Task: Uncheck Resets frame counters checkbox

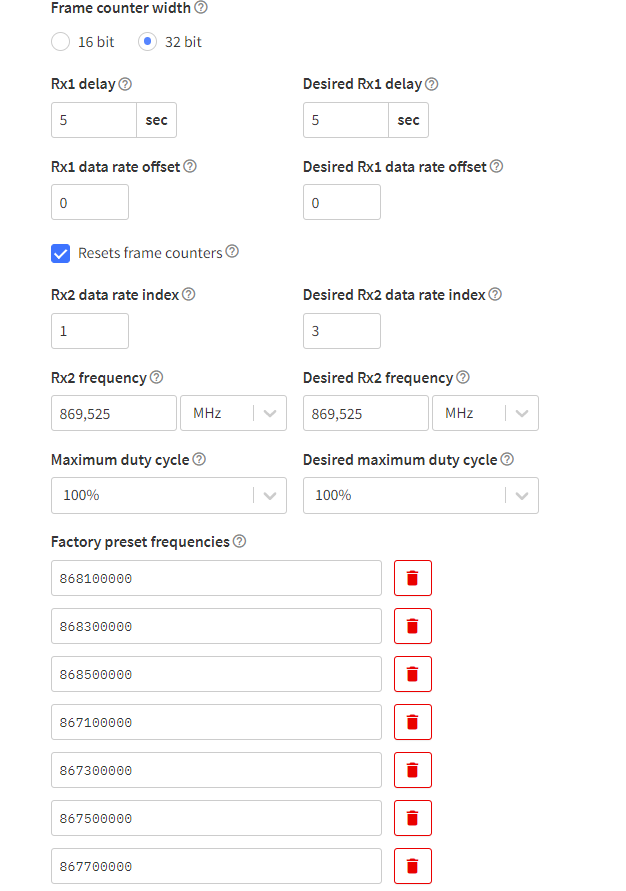Action: tap(60, 253)
